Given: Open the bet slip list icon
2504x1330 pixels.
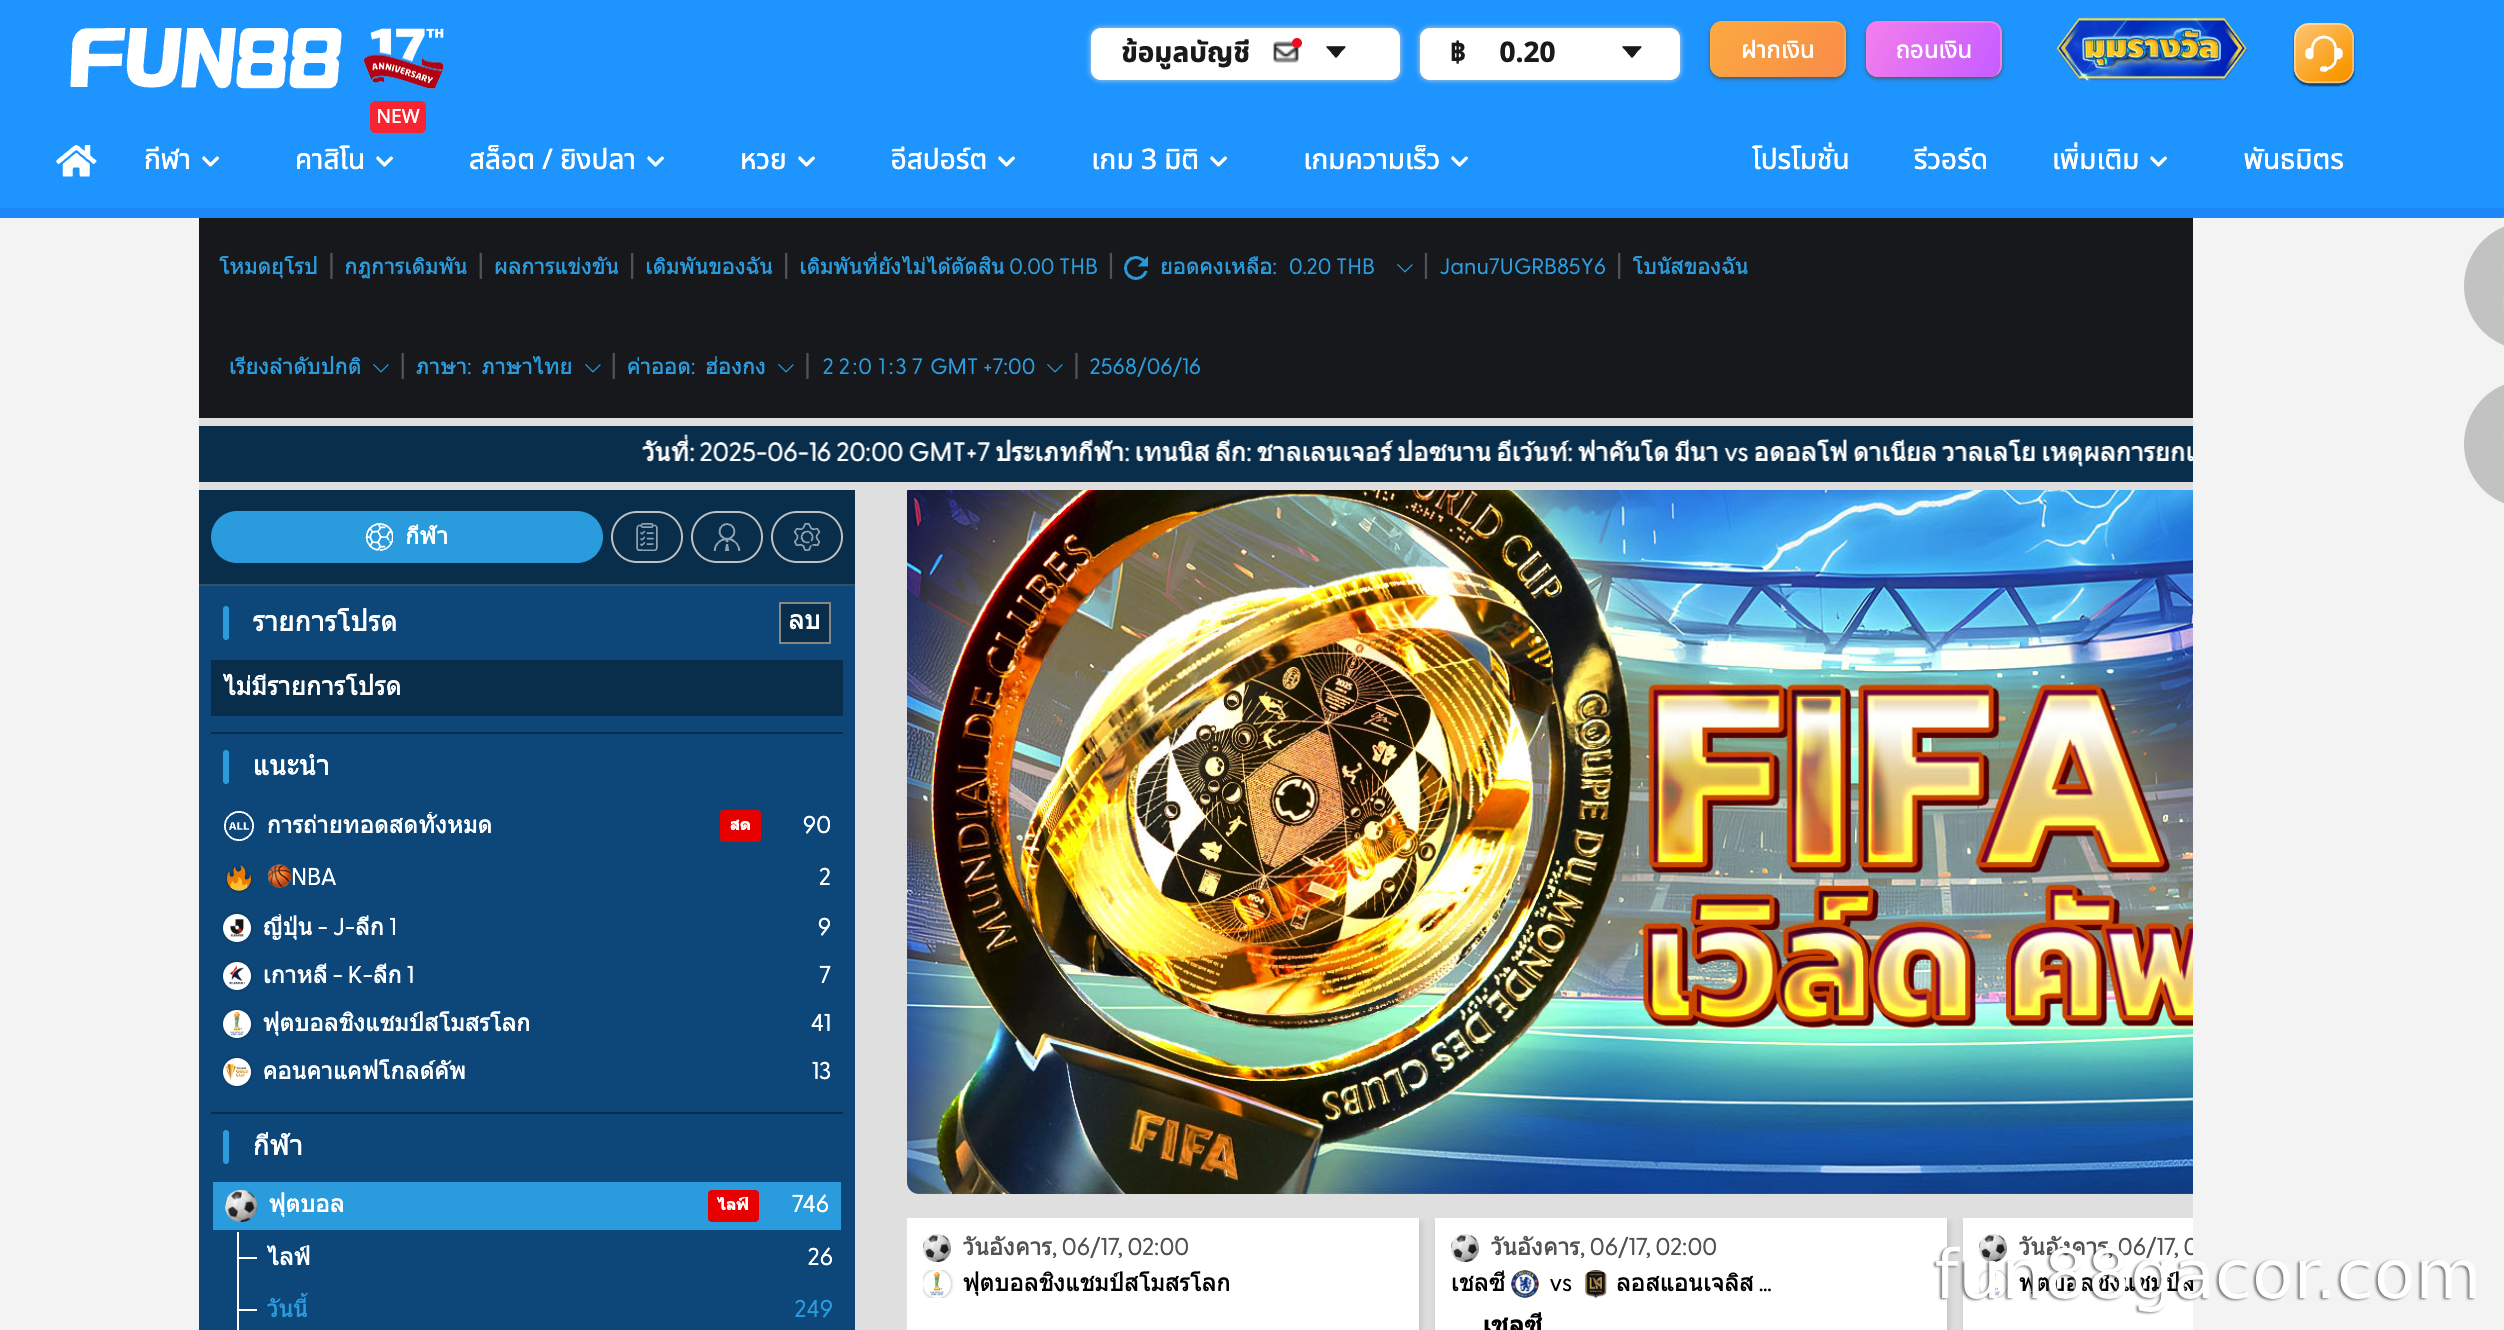Looking at the screenshot, I should (x=647, y=537).
